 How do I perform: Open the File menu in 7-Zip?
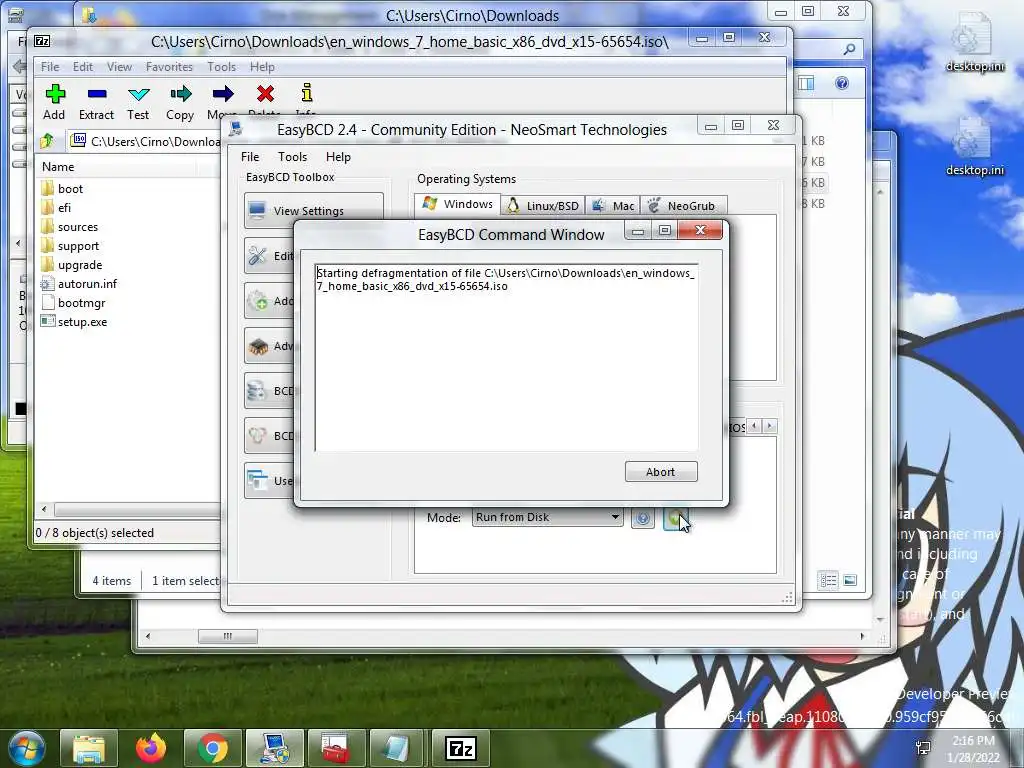click(50, 67)
